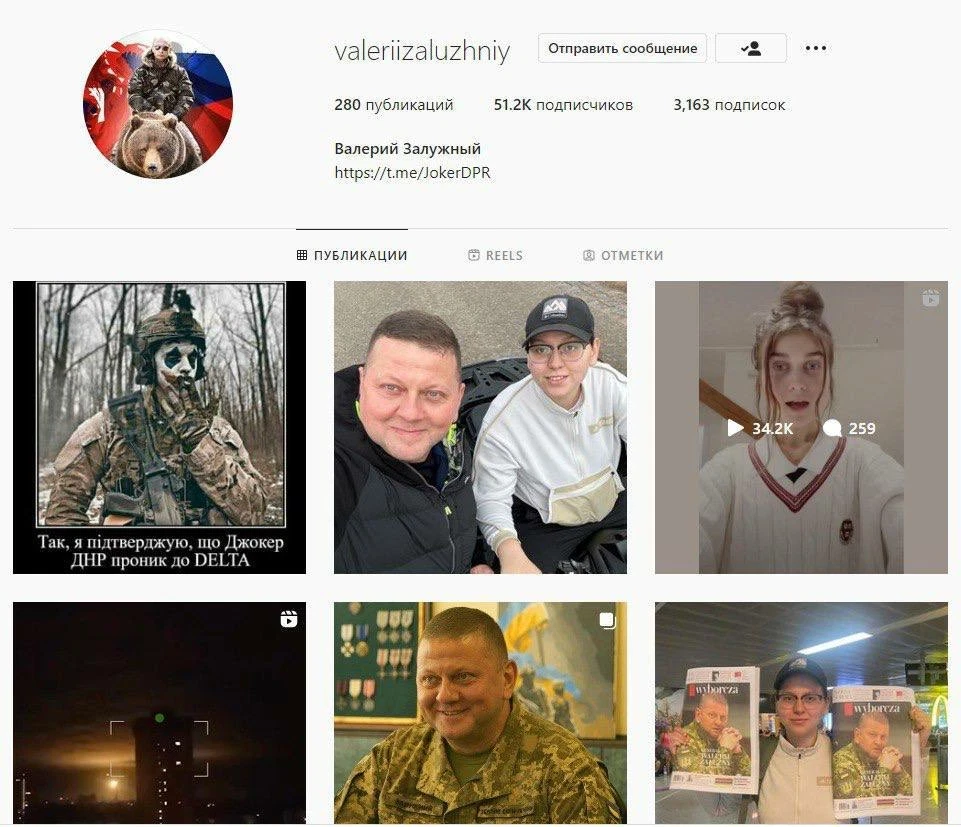Switch to the ОТМЕТКИ tab
Viewport: 961px width, 827px height.
click(623, 255)
